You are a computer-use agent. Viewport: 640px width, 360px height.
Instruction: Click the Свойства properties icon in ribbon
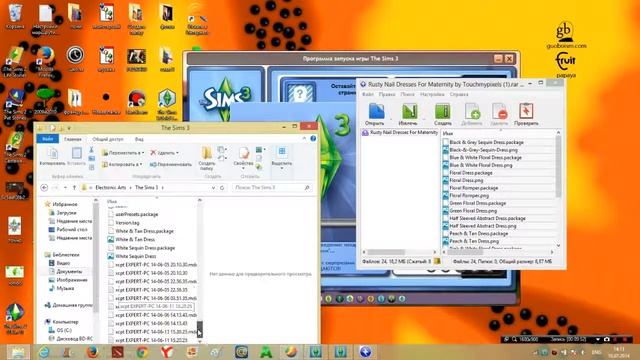(x=244, y=153)
